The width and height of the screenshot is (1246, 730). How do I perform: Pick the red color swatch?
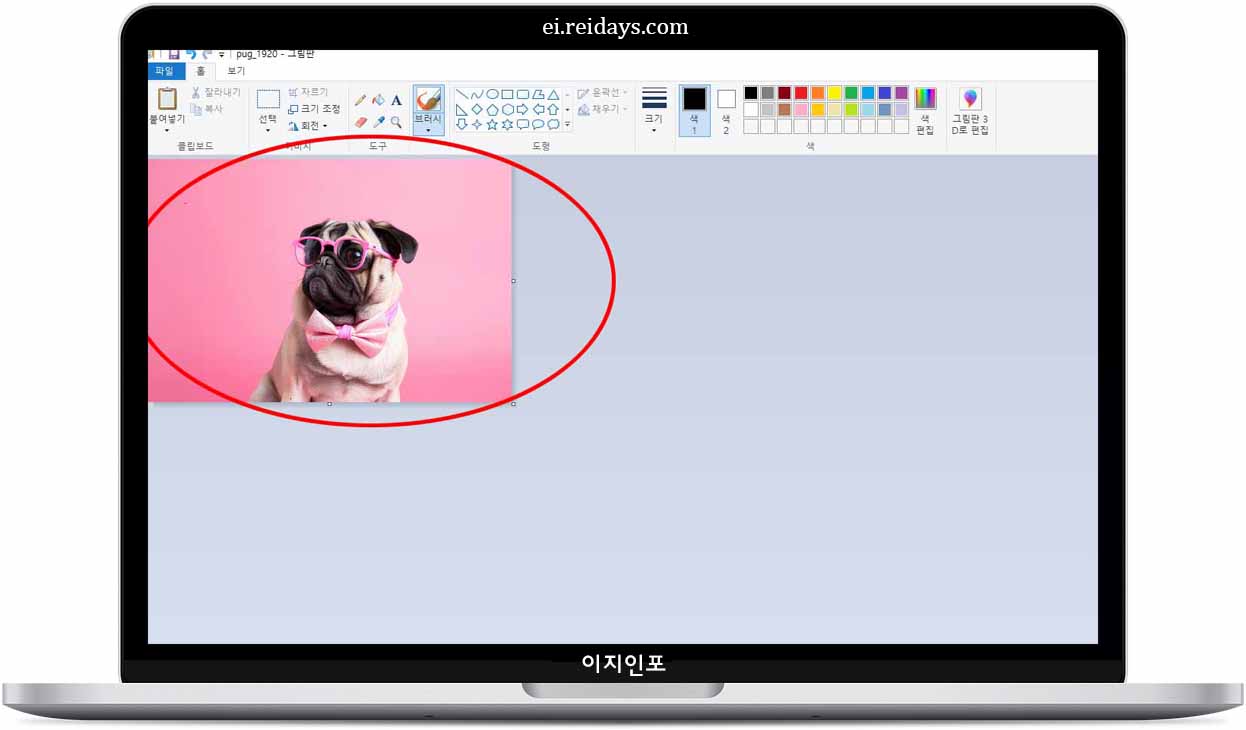(801, 93)
